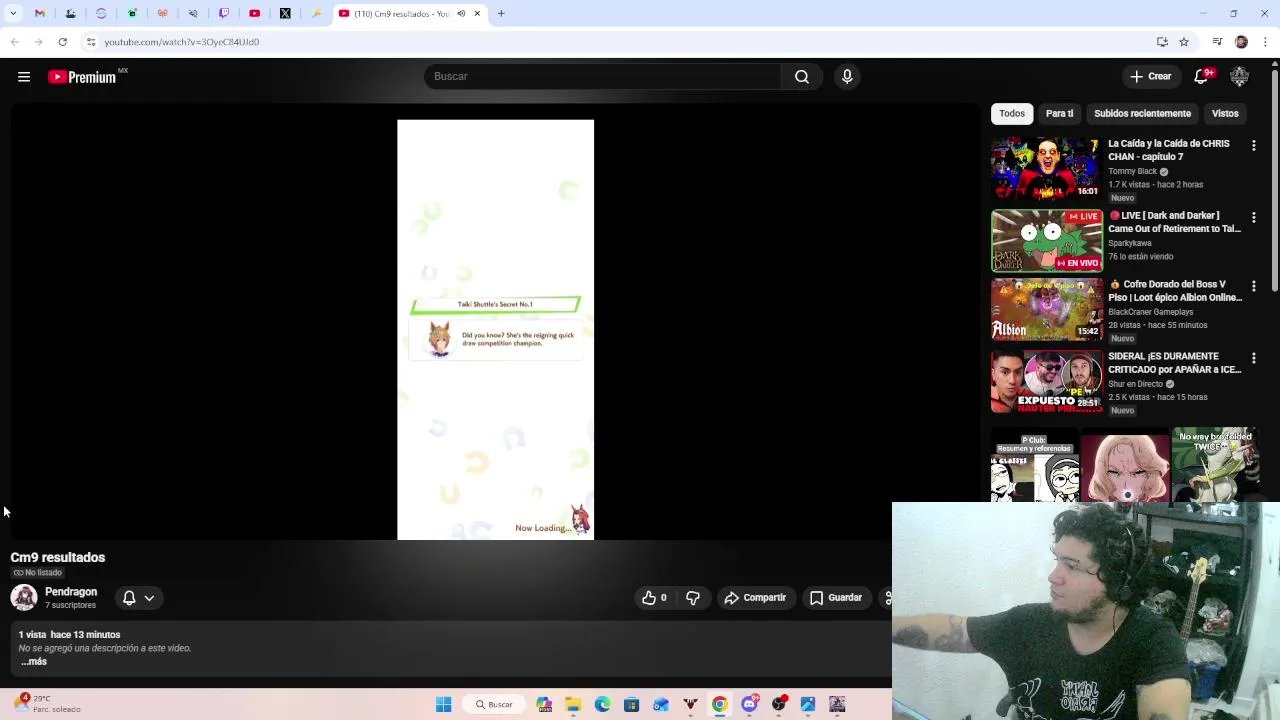
Task: Select the Todos filter chip
Action: pyautogui.click(x=1012, y=114)
